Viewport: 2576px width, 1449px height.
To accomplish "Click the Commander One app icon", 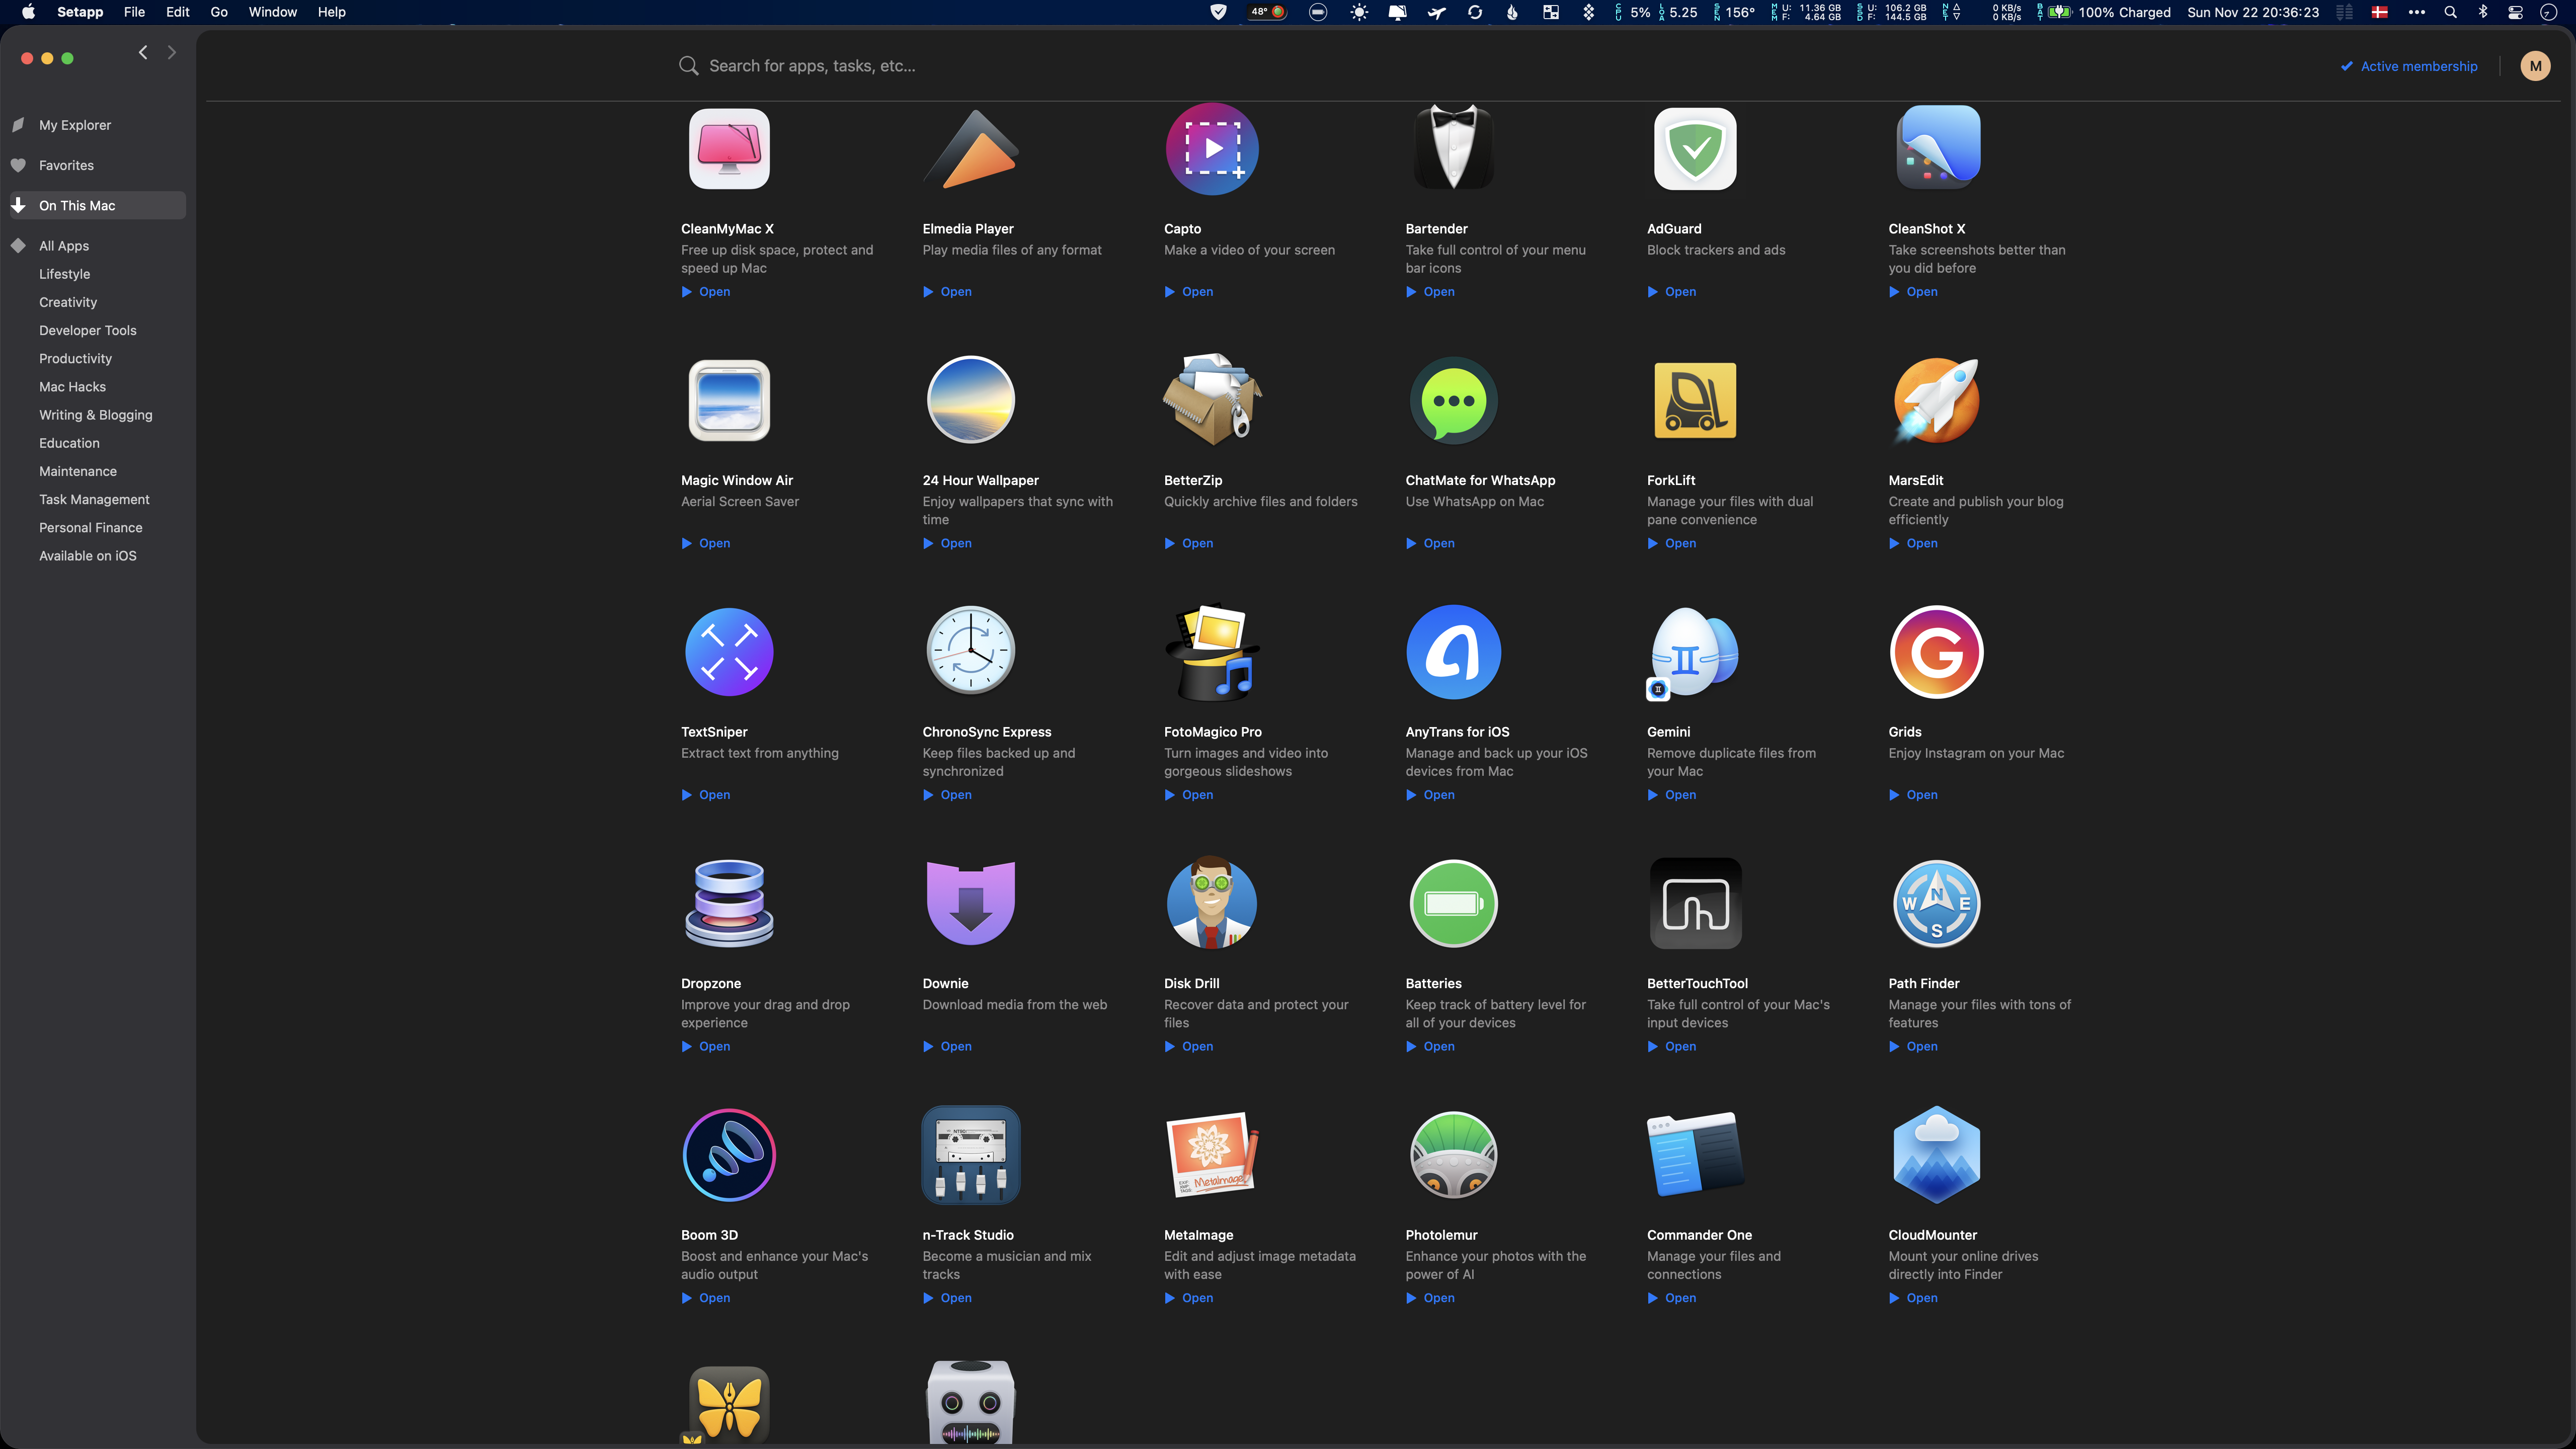I will coord(1695,1155).
